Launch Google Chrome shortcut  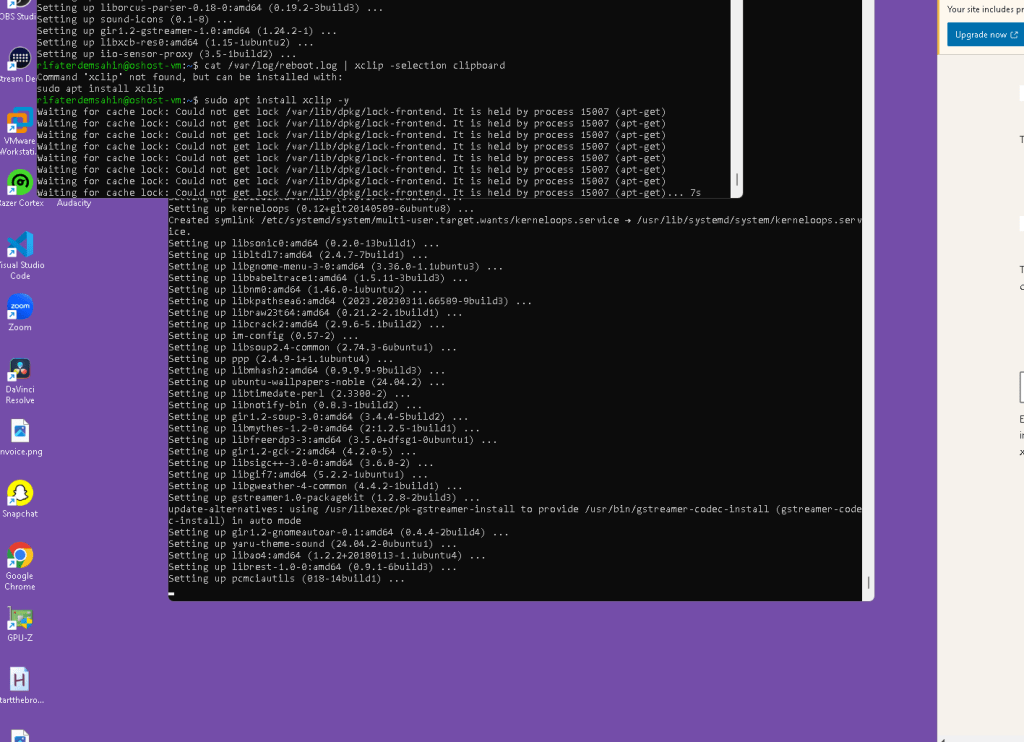pos(20,567)
